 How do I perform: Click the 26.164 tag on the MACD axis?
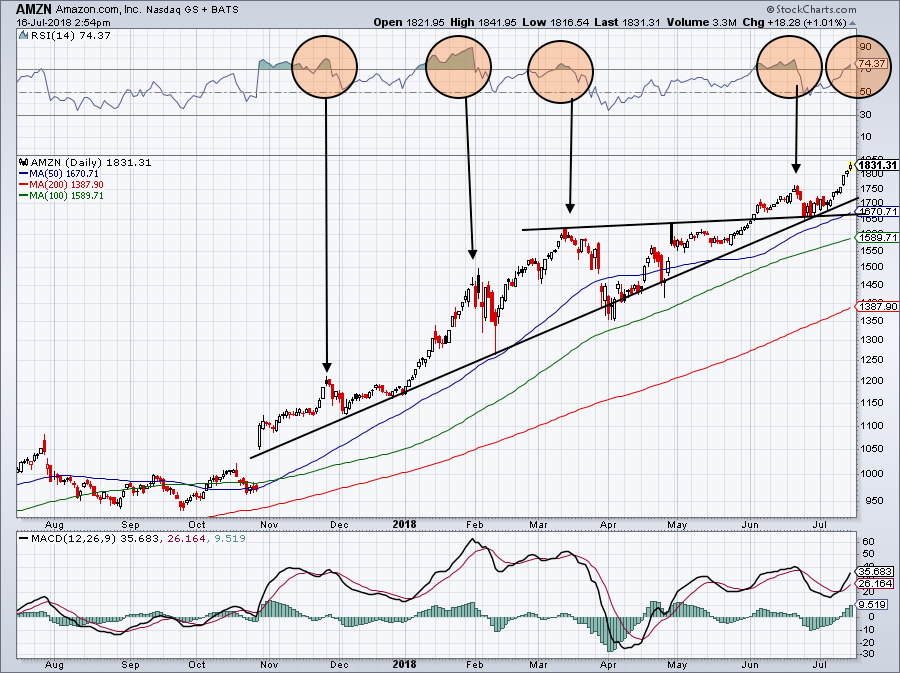[x=875, y=583]
